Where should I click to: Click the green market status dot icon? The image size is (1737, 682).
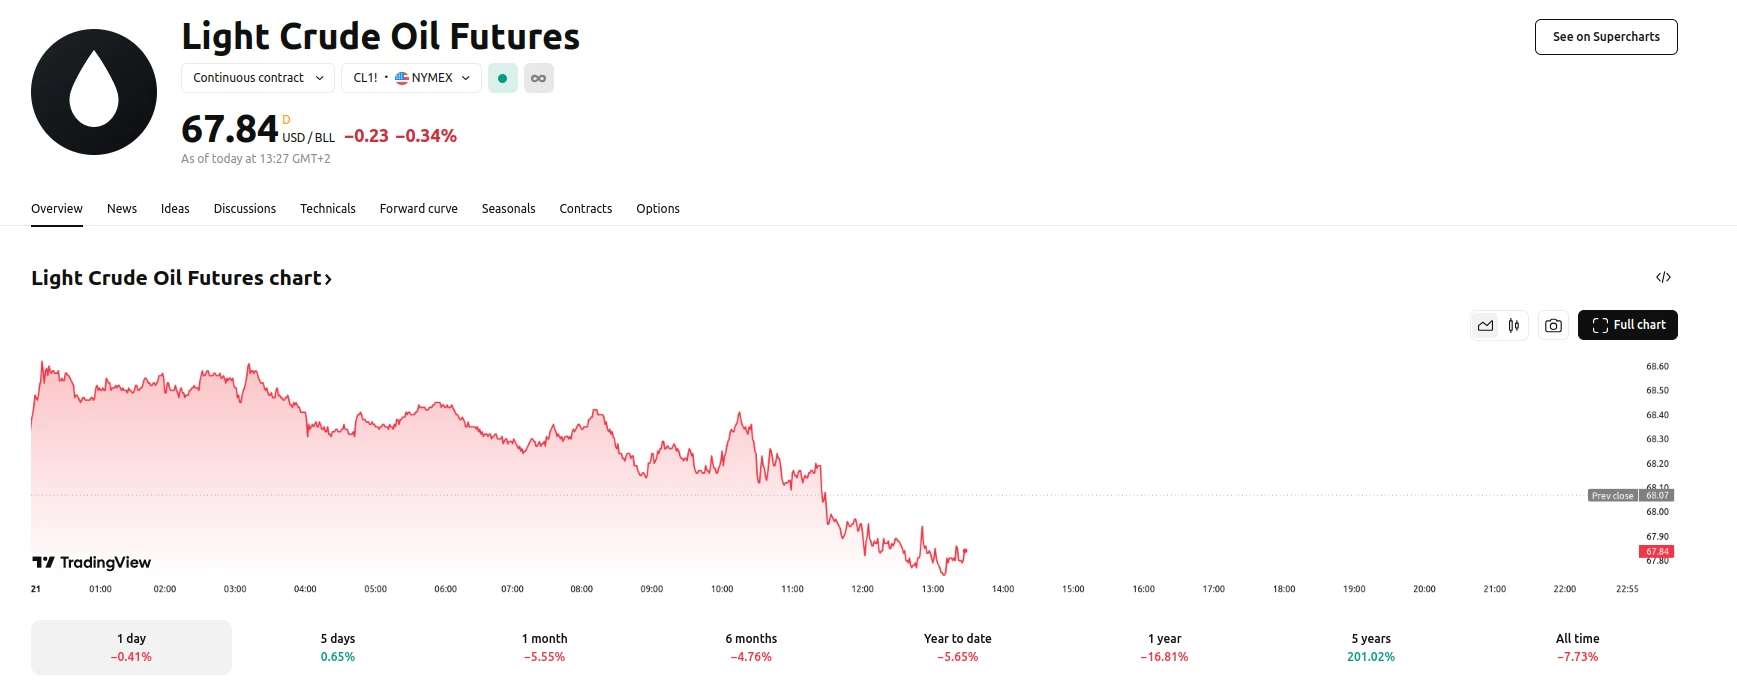[502, 77]
